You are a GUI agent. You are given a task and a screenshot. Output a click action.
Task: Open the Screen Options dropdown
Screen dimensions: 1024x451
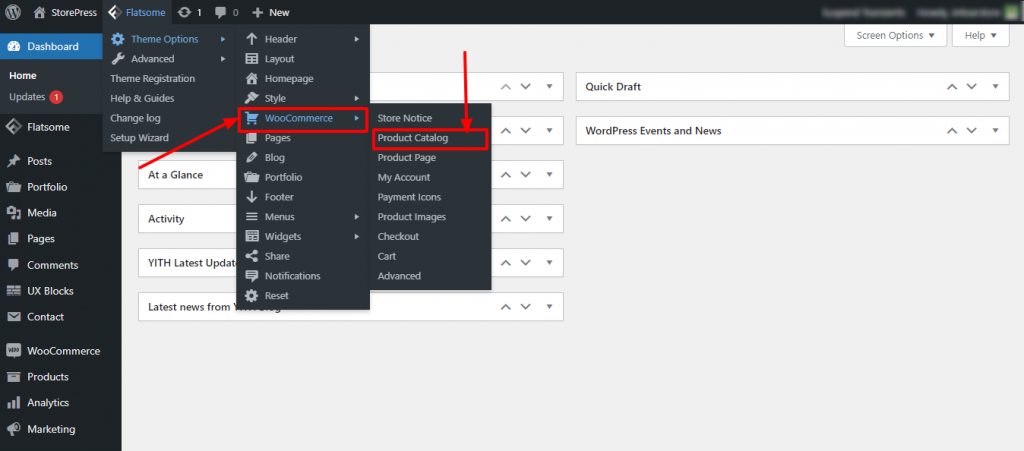(895, 35)
